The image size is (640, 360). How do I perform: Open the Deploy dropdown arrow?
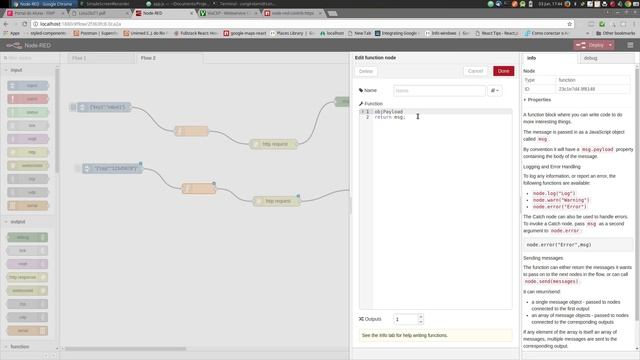coord(610,45)
